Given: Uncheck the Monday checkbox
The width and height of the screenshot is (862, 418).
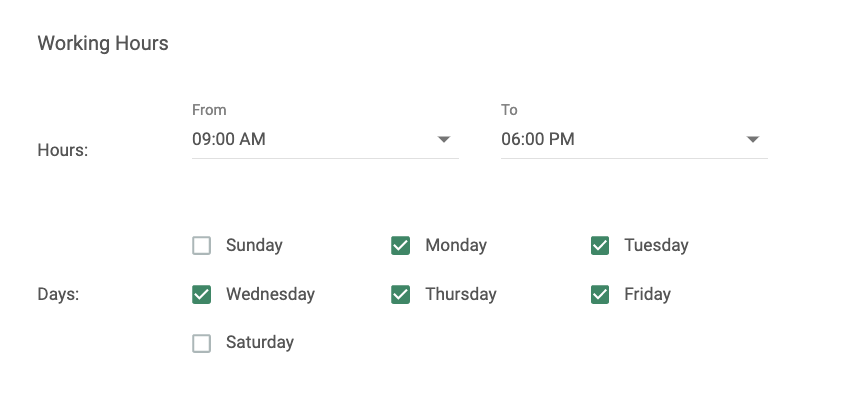Looking at the screenshot, I should pos(400,245).
